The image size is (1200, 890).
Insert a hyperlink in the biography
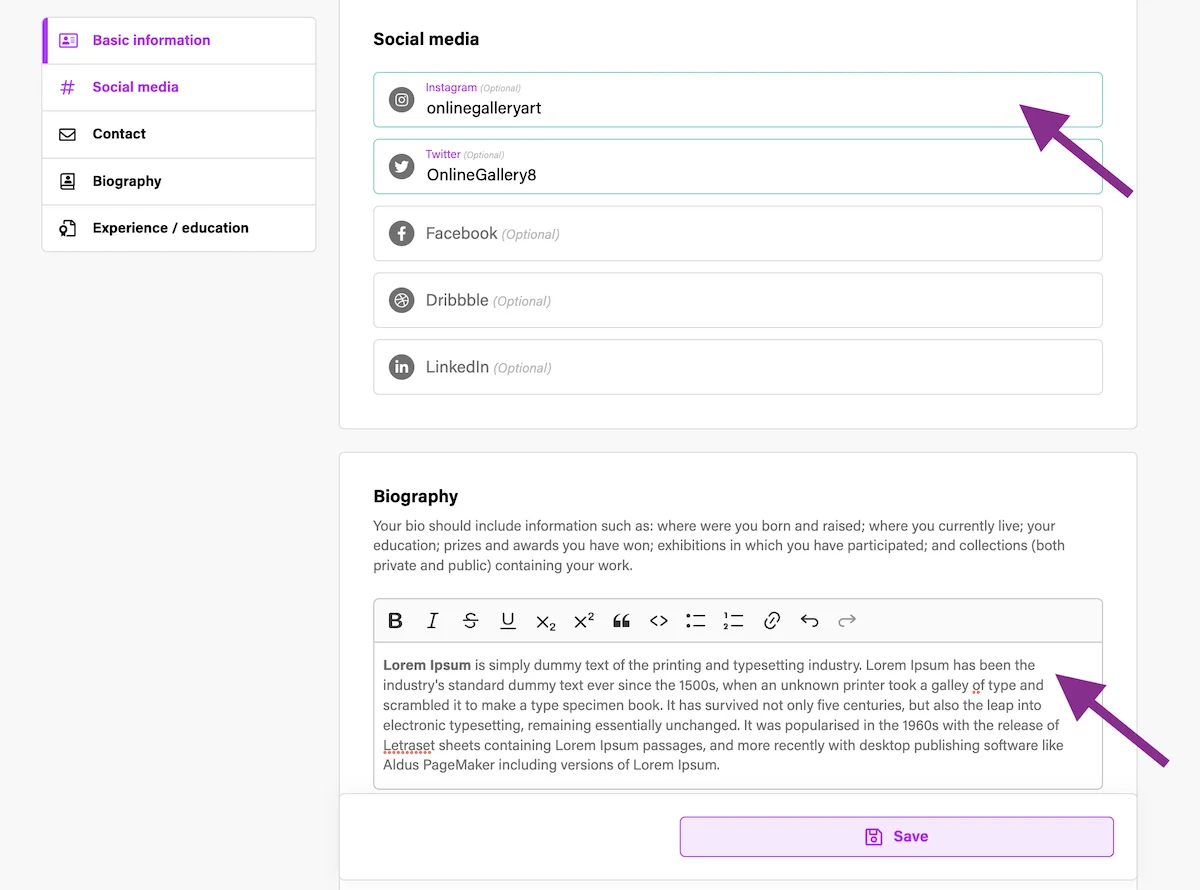(771, 621)
